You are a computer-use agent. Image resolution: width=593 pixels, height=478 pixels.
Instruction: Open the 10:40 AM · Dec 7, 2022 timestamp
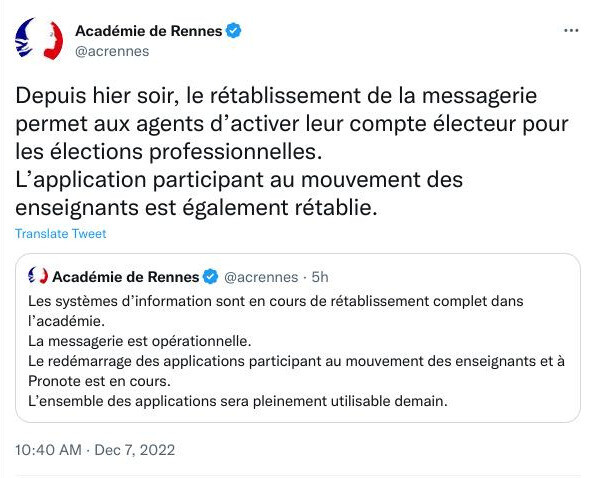(x=95, y=450)
